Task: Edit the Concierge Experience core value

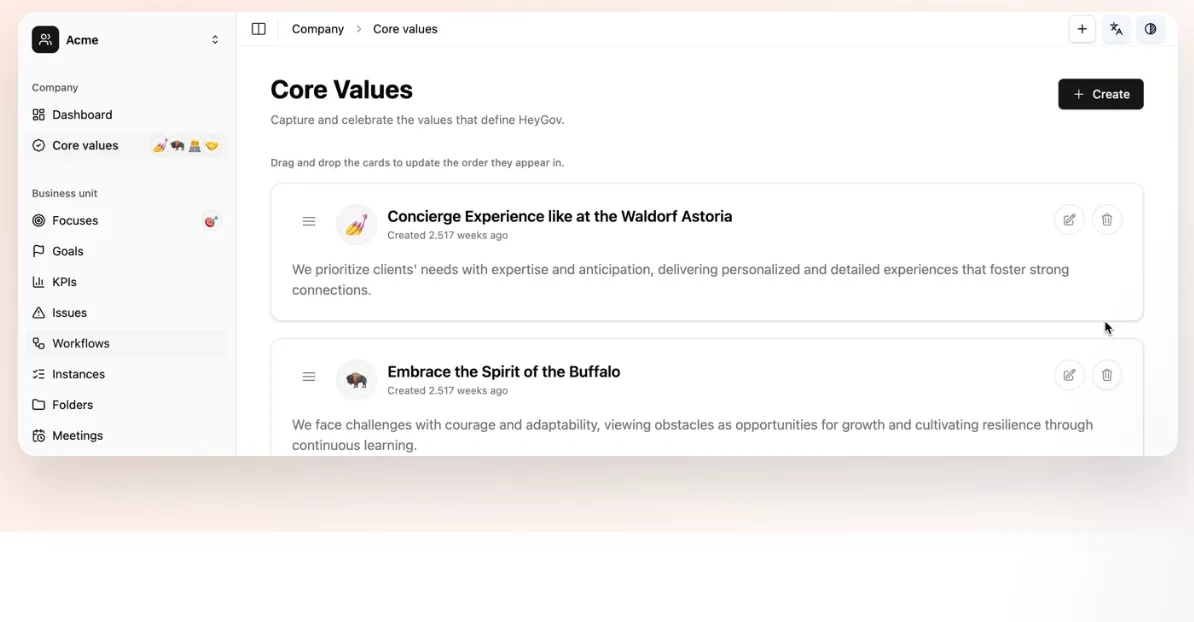Action: [x=1069, y=220]
